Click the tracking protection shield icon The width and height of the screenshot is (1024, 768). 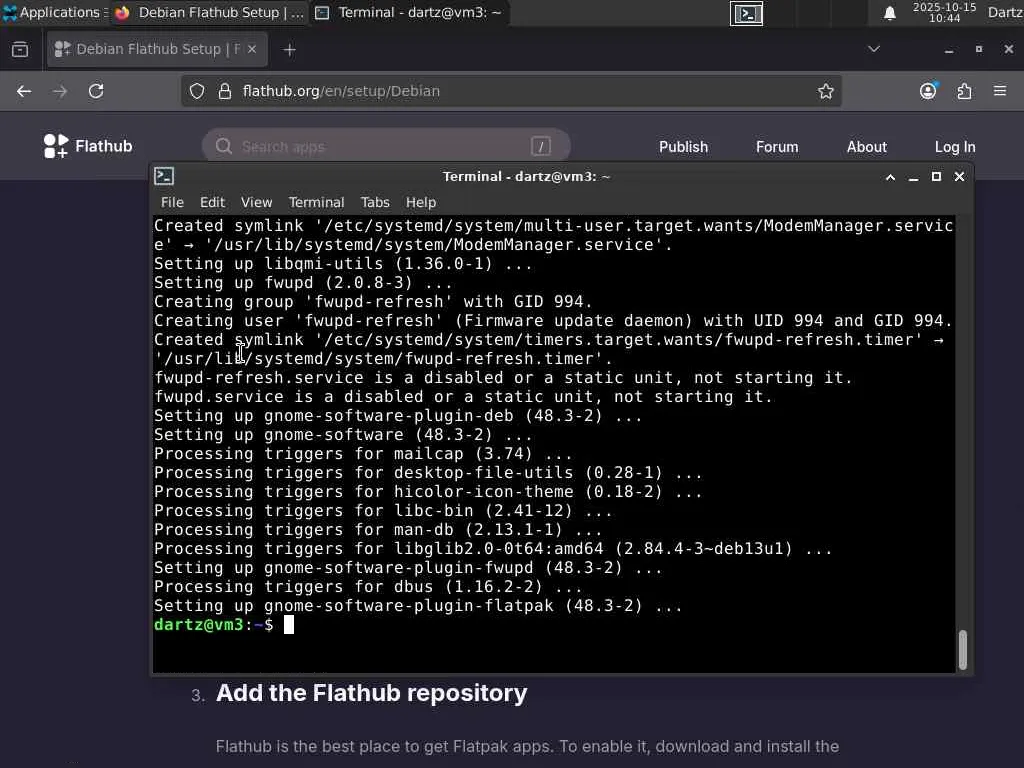click(x=197, y=91)
